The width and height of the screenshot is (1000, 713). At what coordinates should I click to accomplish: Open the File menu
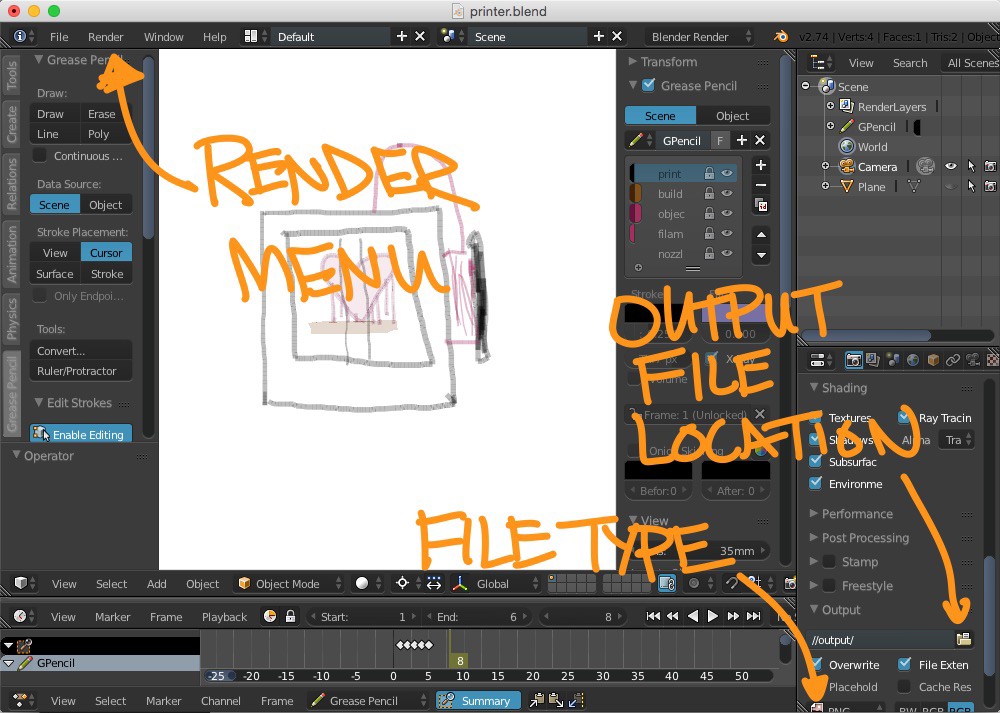pyautogui.click(x=59, y=37)
